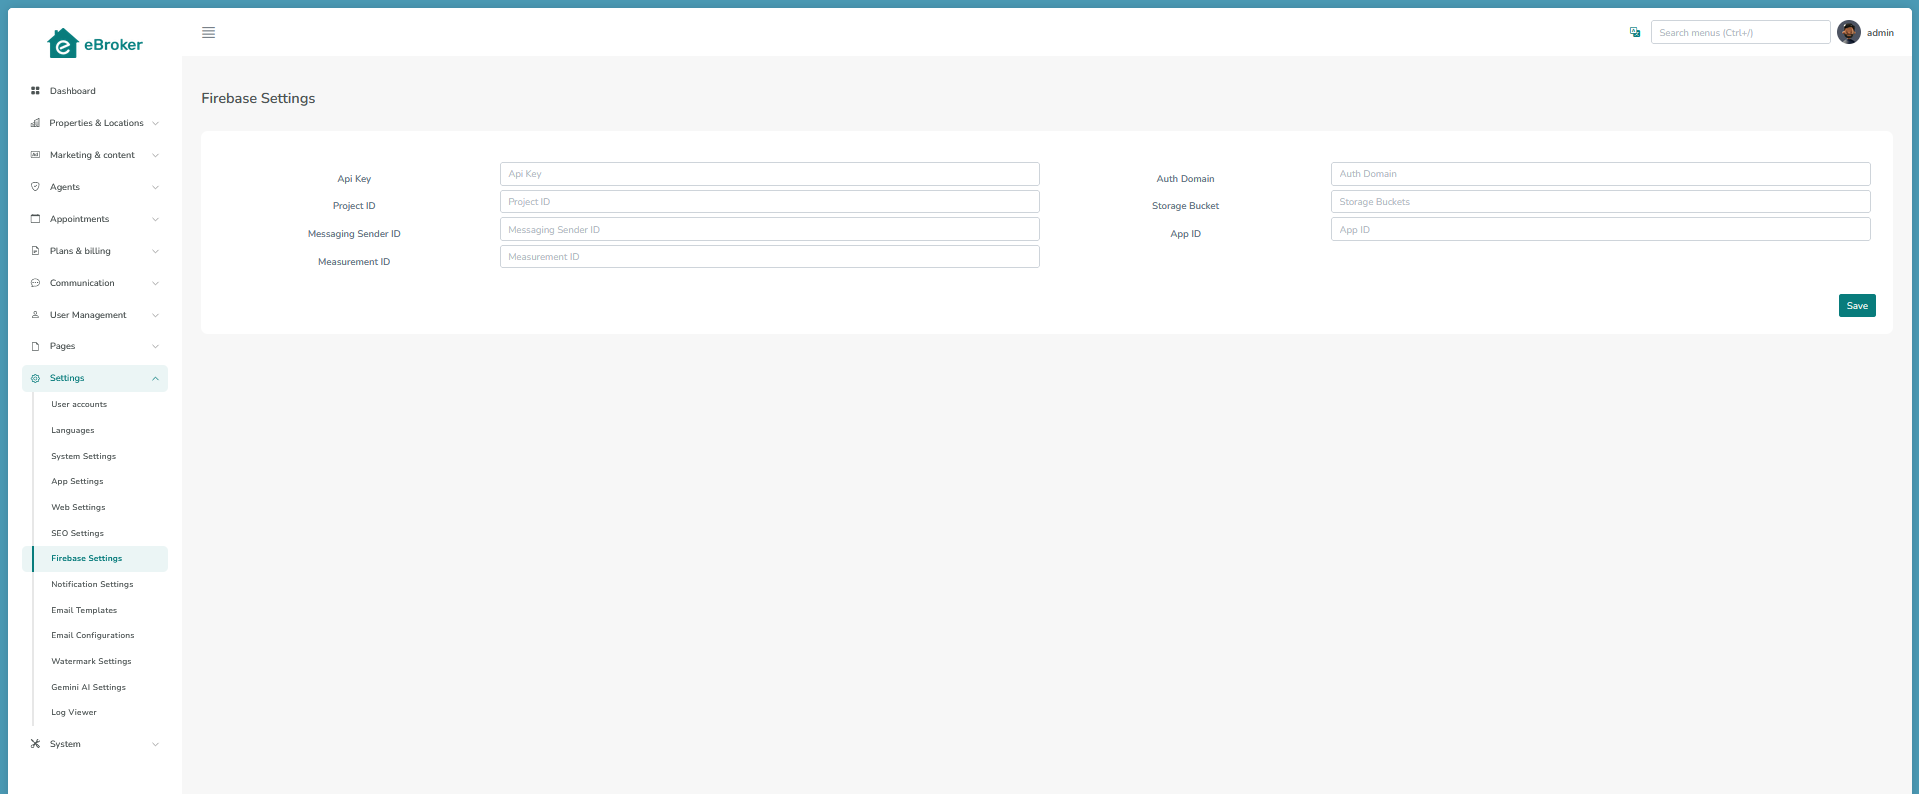Expand the Pages menu chevron
The height and width of the screenshot is (794, 1919).
click(155, 346)
